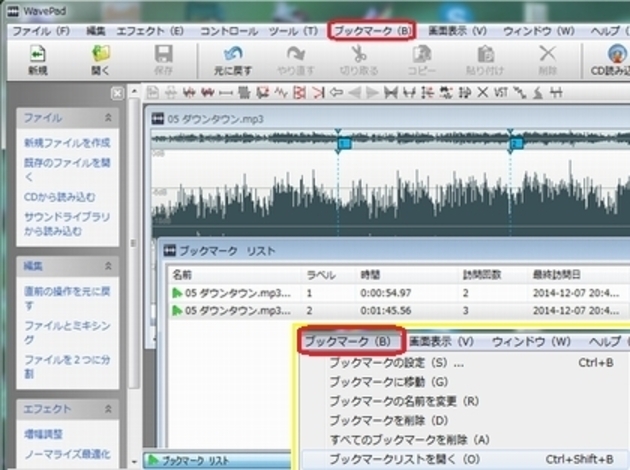The image size is (630, 470).
Task: Open the 編集 menu in the menu bar
Action: (96, 31)
